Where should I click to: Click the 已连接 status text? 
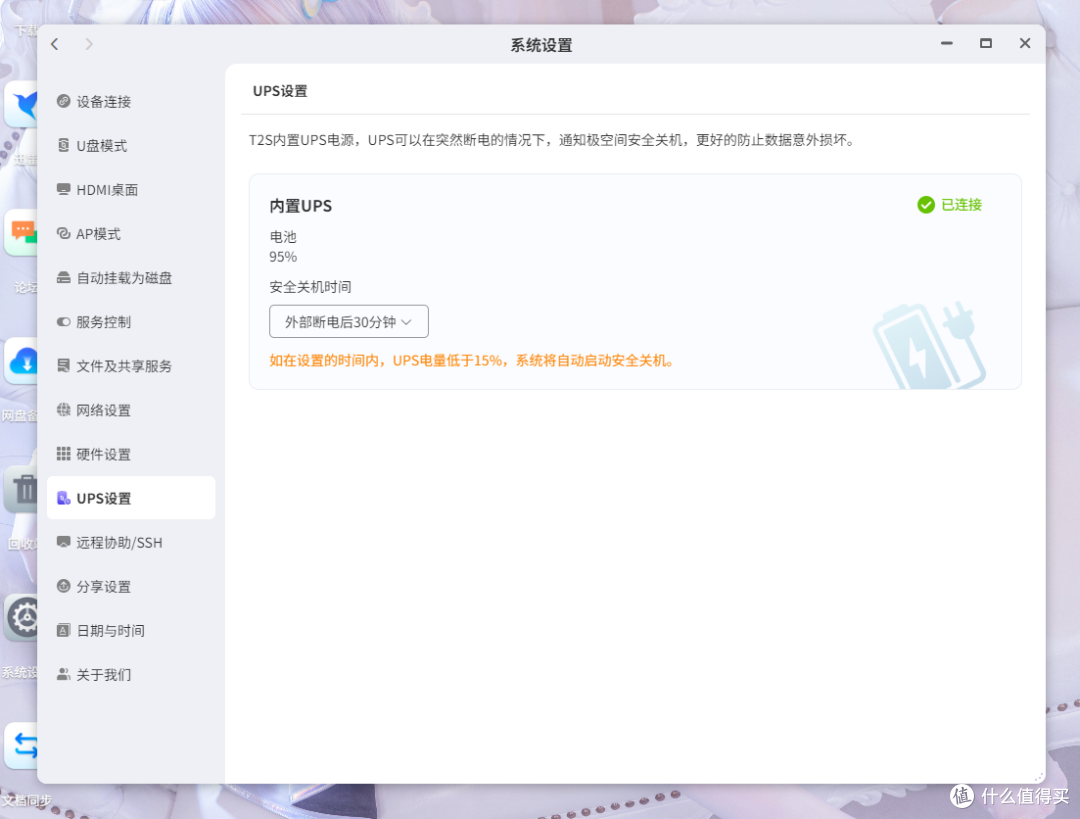(x=961, y=205)
